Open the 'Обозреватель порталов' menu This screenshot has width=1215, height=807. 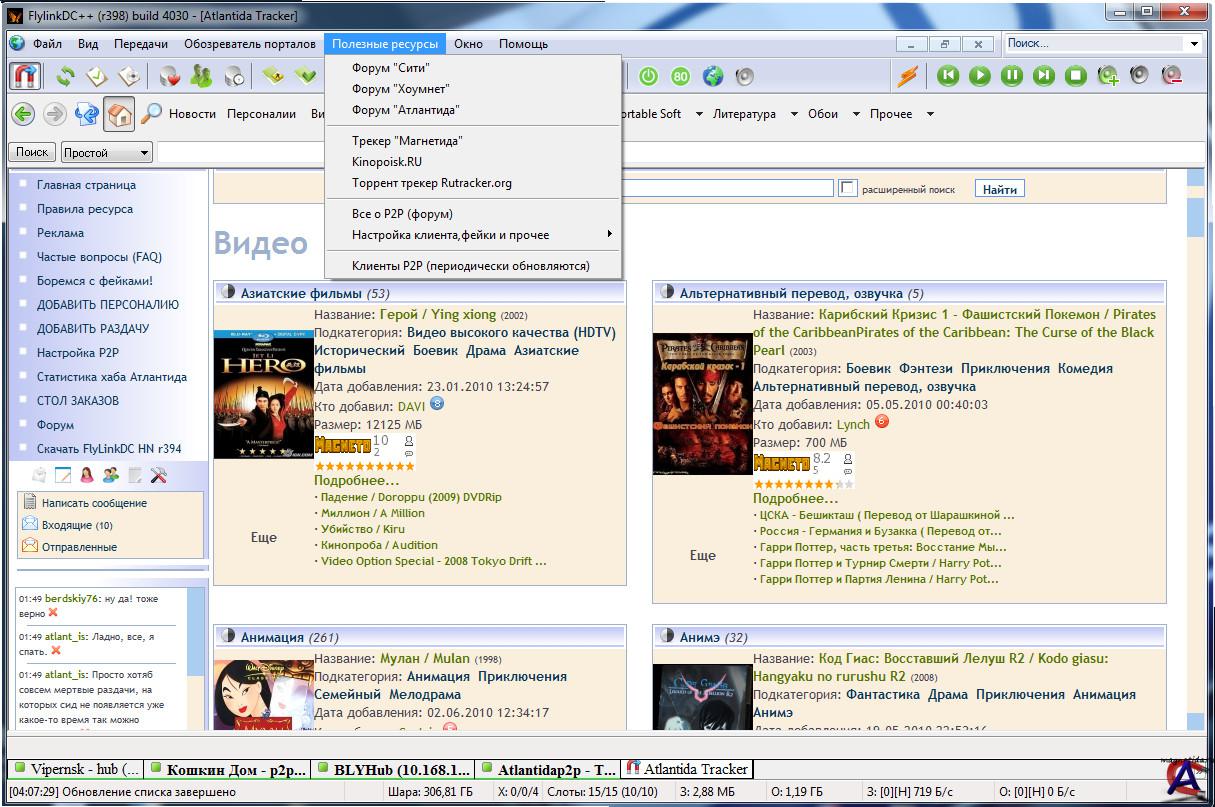(248, 44)
